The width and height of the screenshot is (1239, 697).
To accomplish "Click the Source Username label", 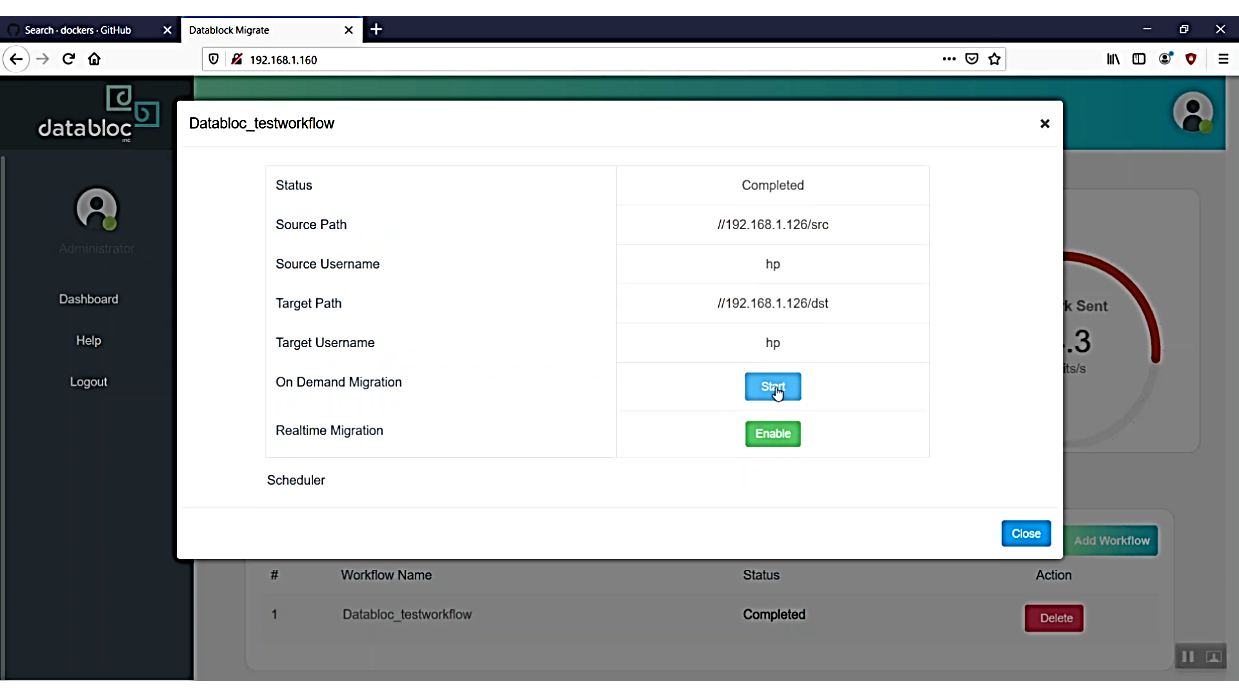I will click(x=327, y=264).
